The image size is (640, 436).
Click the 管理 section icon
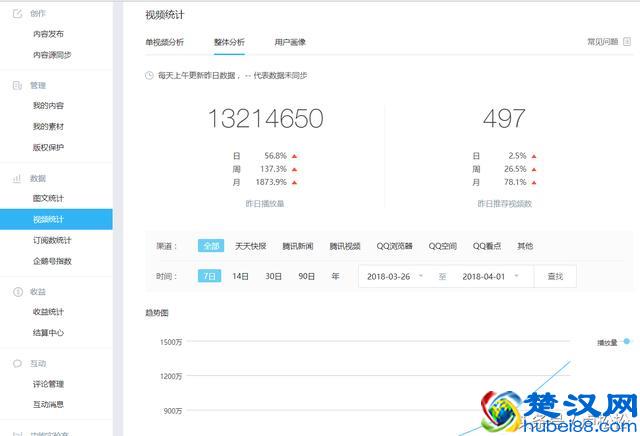18,85
